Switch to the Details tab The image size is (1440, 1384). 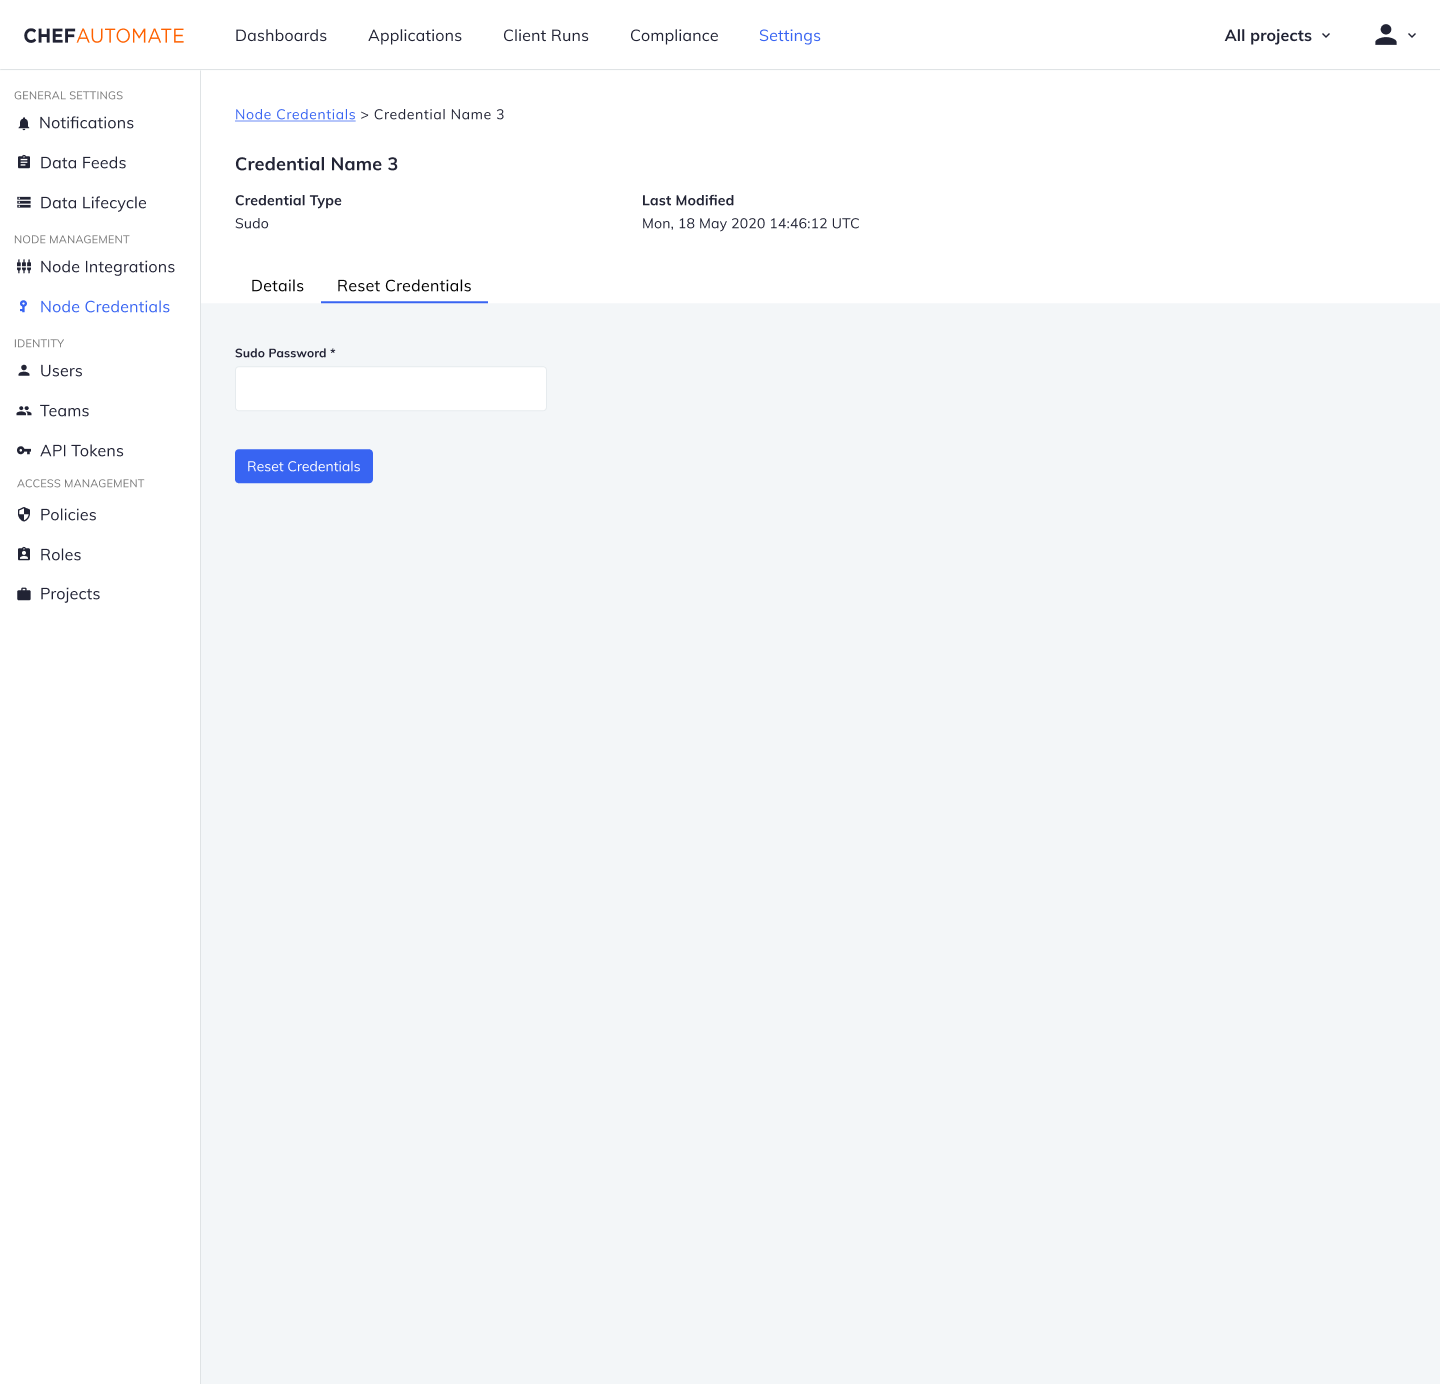[277, 286]
